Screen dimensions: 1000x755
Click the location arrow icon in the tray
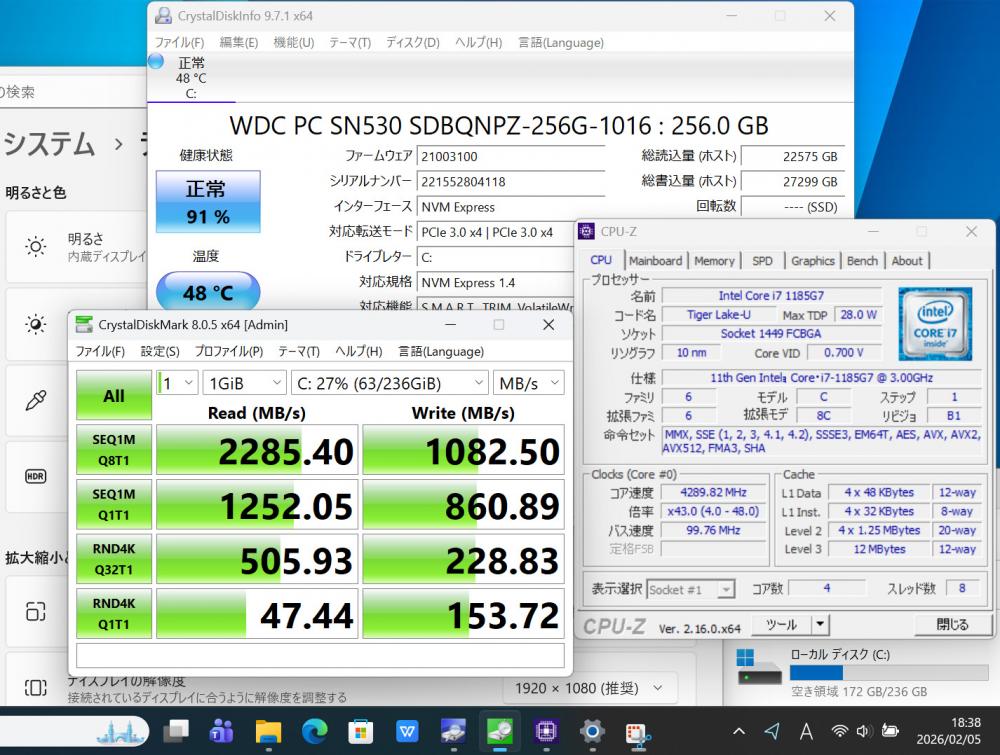coord(772,731)
